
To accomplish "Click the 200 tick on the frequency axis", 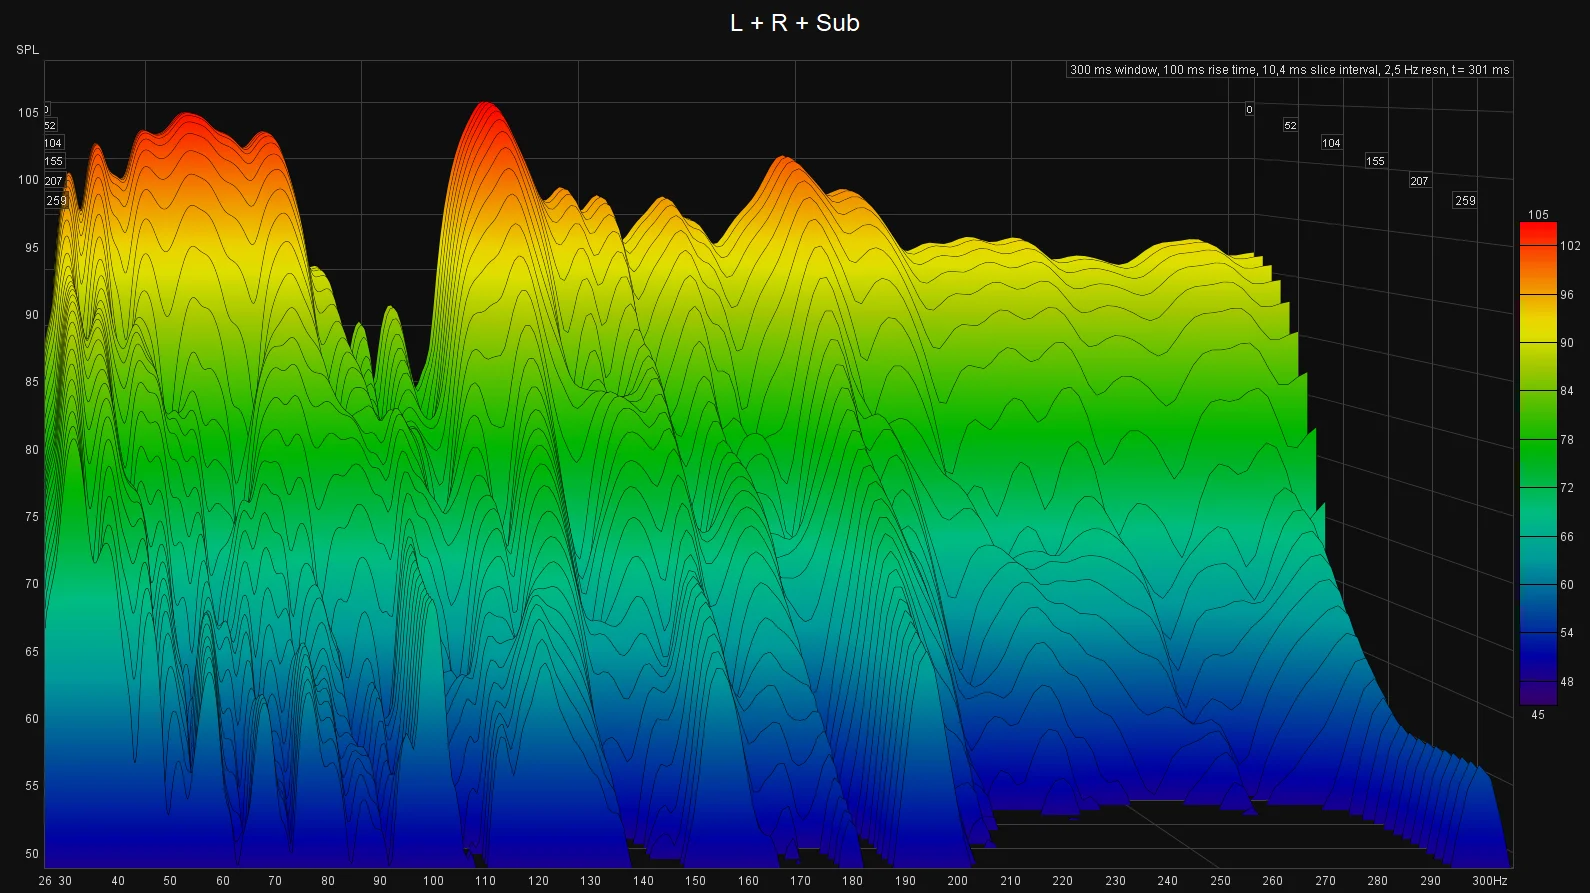I will pyautogui.click(x=958, y=881).
